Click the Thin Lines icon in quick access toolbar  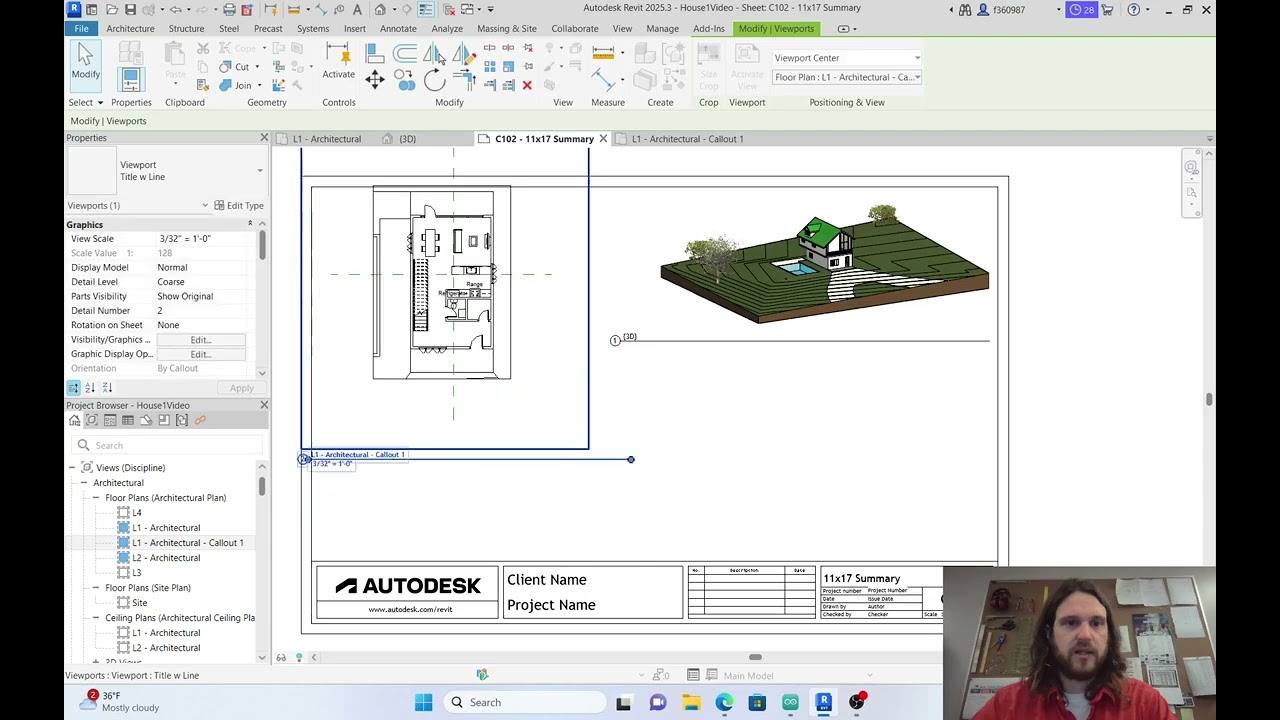pyautogui.click(x=426, y=10)
